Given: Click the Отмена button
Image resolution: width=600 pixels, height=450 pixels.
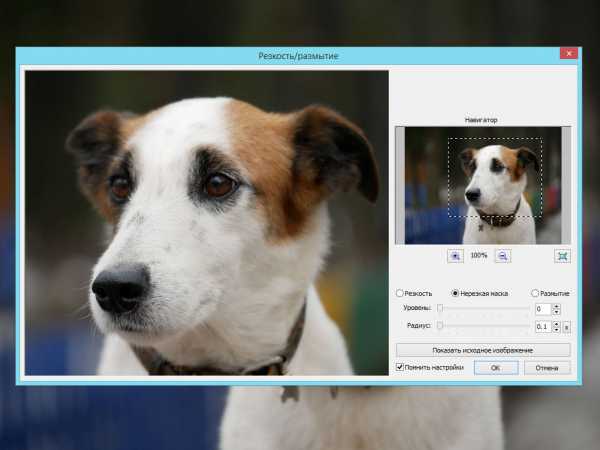Looking at the screenshot, I should (x=547, y=368).
